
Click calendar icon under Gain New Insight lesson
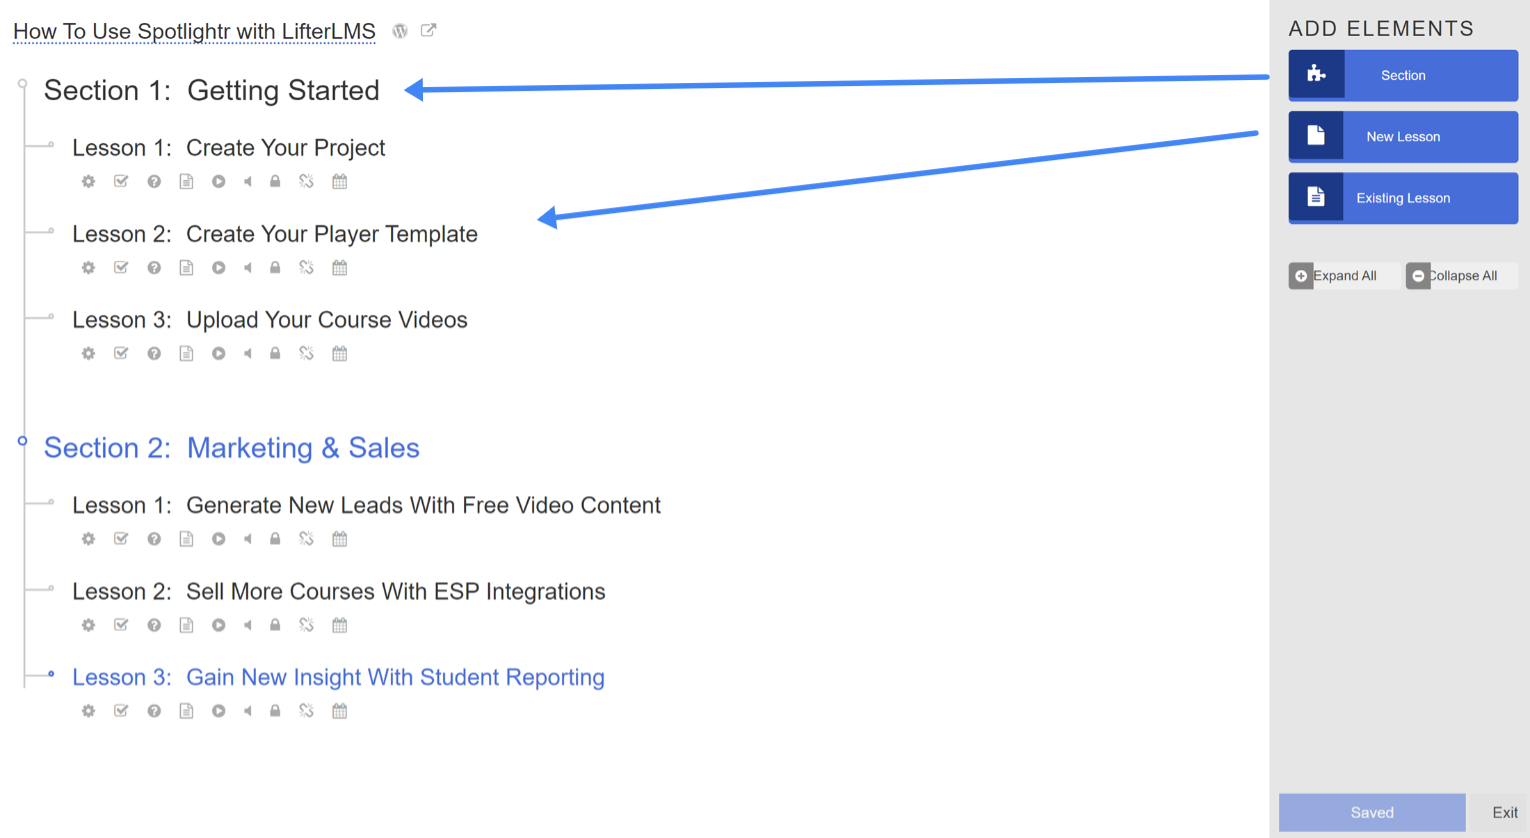[x=340, y=711]
